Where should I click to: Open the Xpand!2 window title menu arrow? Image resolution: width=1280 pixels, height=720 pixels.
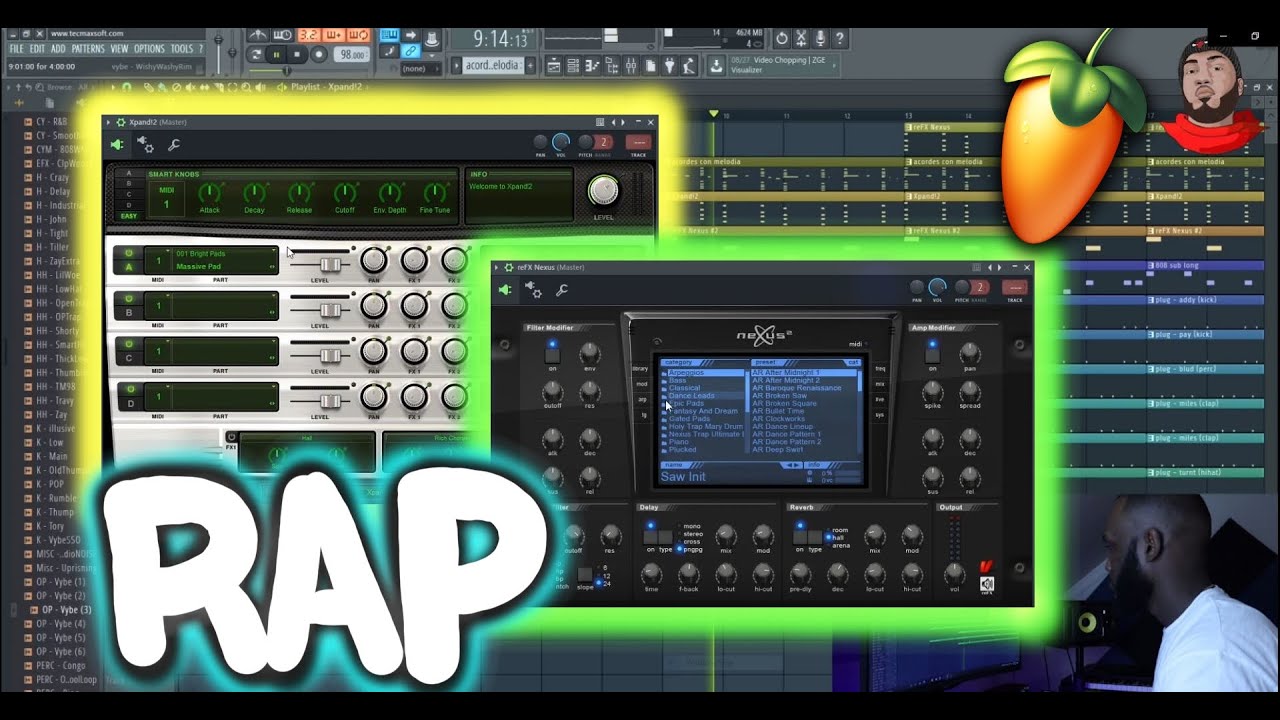[x=108, y=122]
